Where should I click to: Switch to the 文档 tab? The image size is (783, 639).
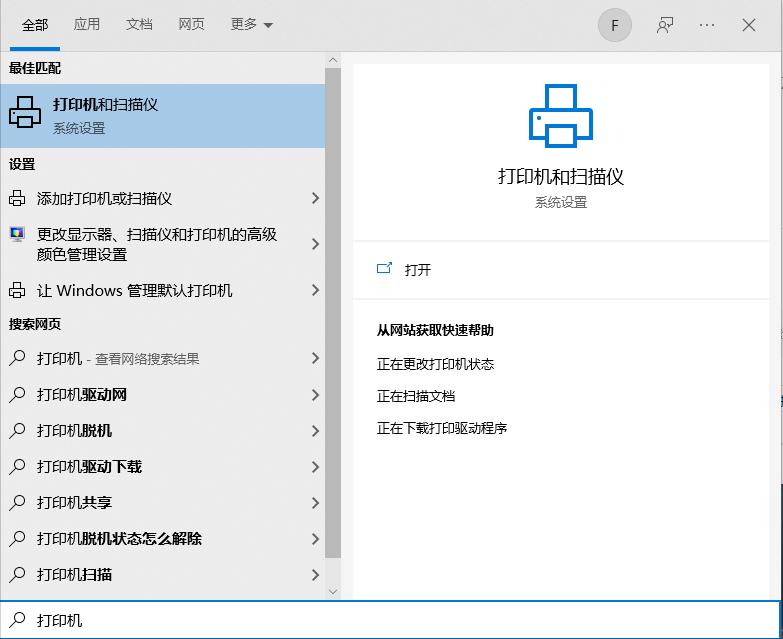tap(139, 24)
